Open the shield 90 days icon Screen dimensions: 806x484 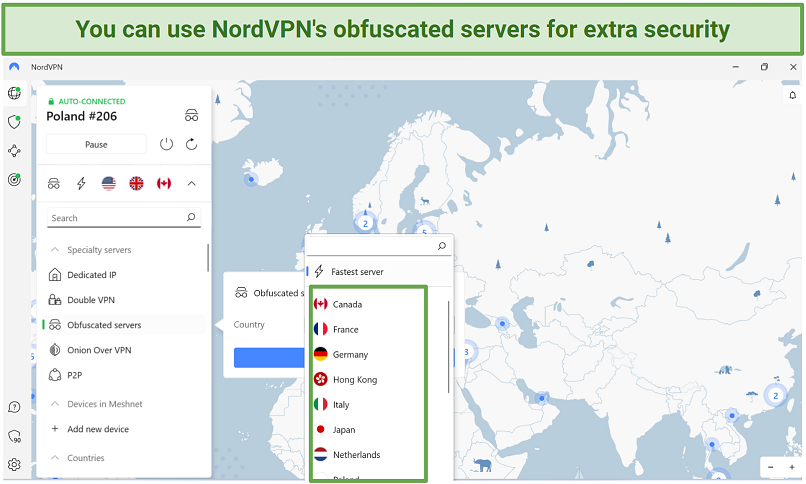tap(14, 436)
